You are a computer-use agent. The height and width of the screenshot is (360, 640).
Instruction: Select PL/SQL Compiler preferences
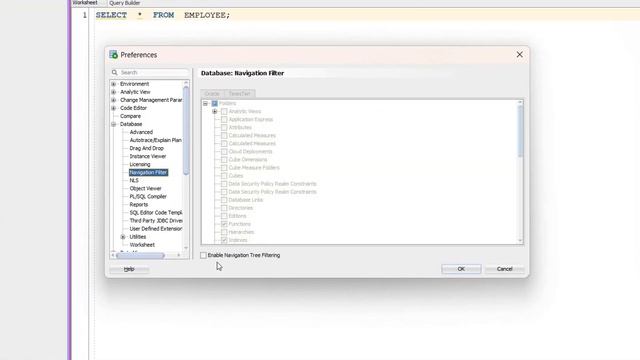pyautogui.click(x=148, y=196)
